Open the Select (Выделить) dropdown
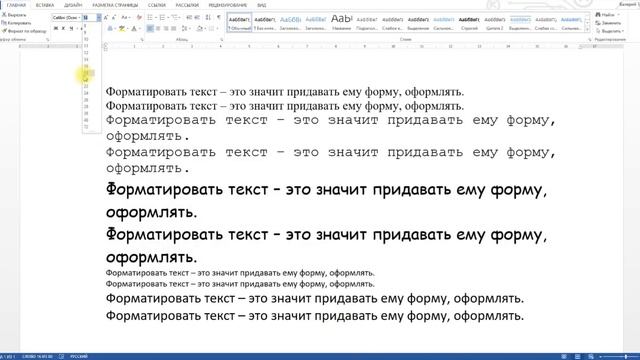The image size is (640, 360). point(609,31)
